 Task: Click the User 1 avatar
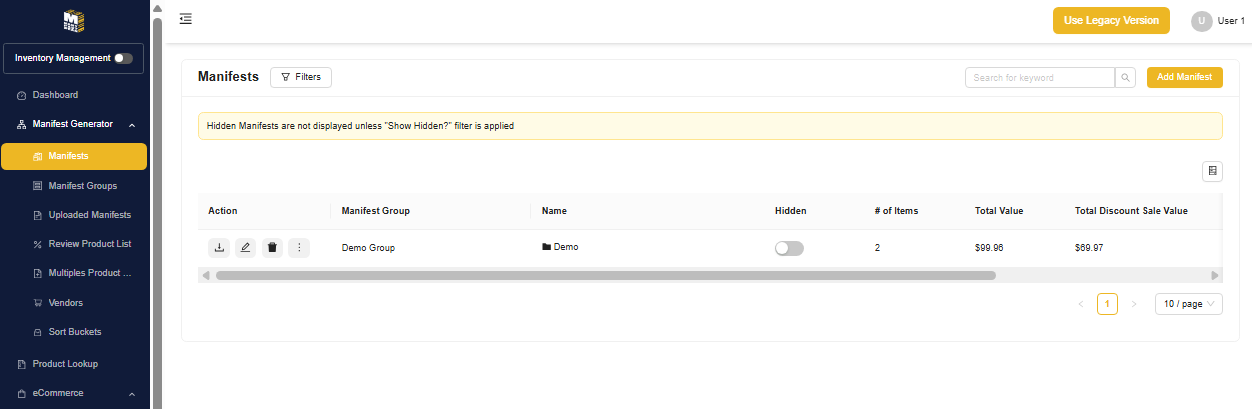click(x=1201, y=21)
